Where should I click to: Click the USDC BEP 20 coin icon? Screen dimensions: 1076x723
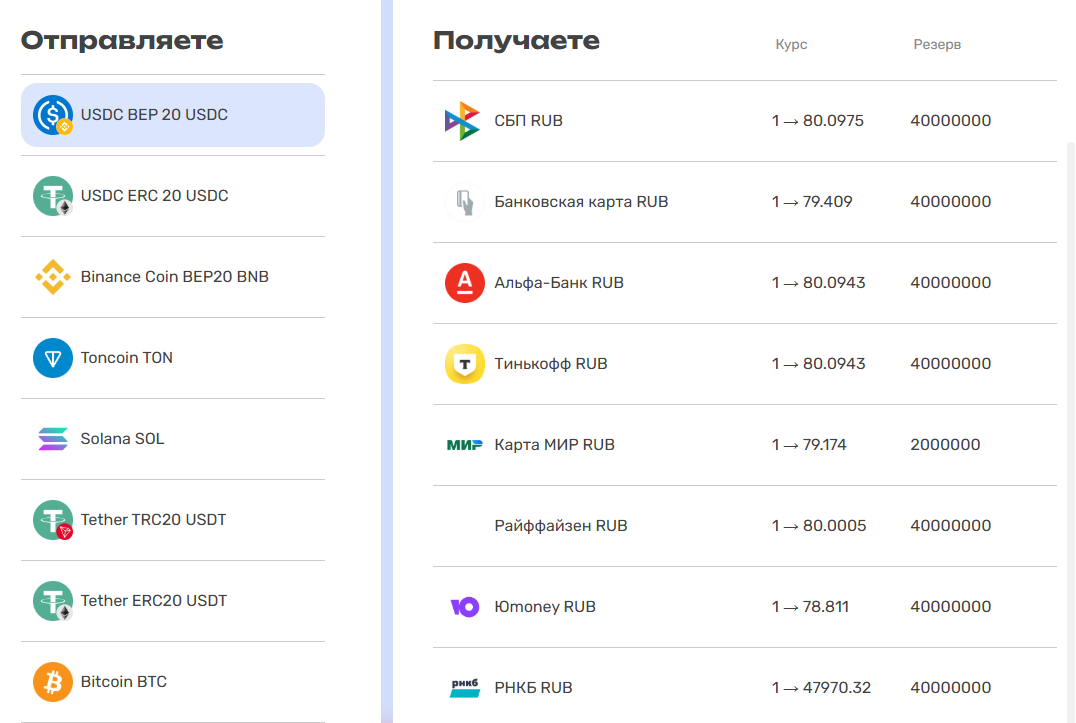coord(52,115)
